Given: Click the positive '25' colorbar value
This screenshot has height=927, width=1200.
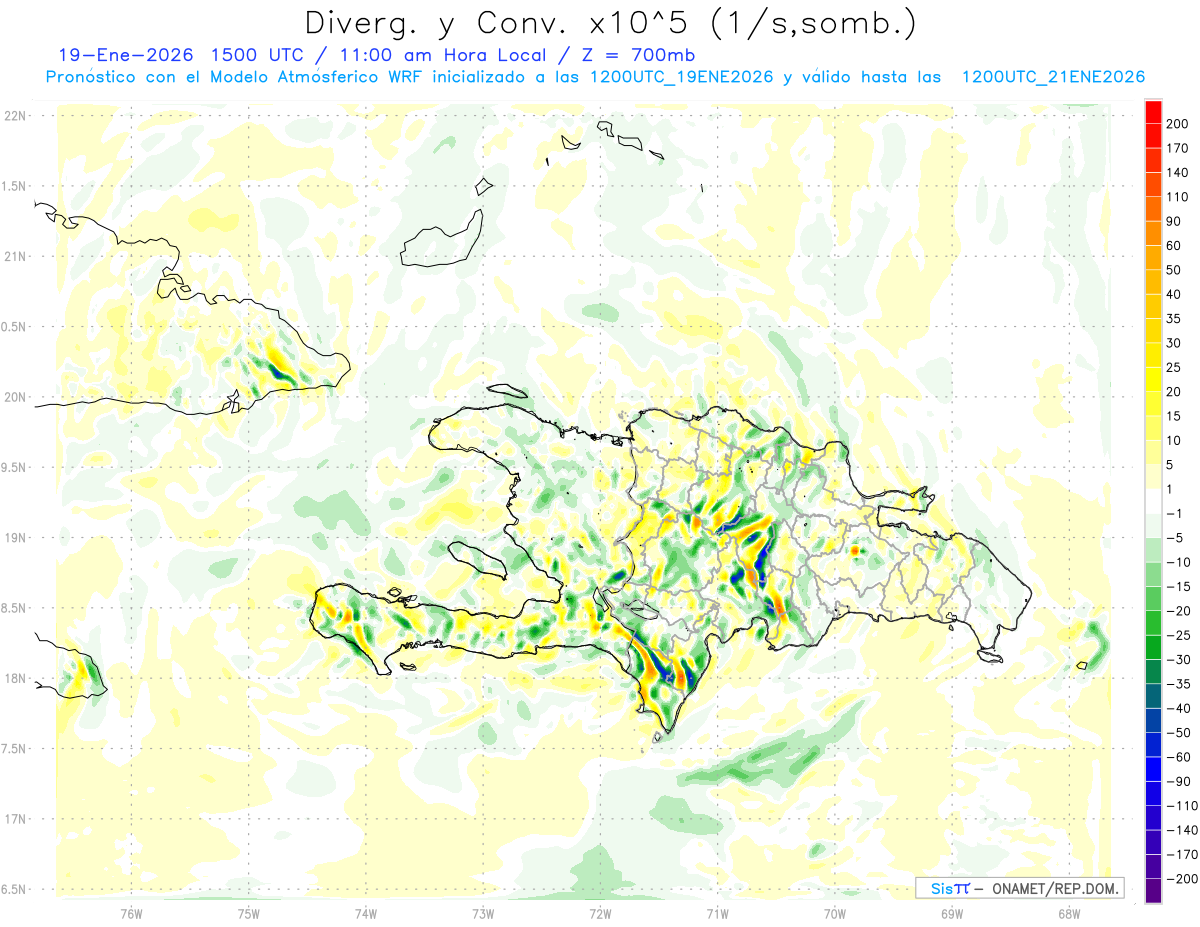Looking at the screenshot, I should (x=1174, y=368).
